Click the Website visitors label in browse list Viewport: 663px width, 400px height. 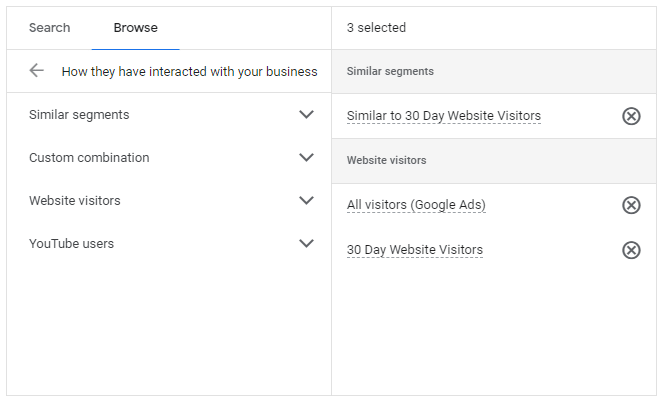pos(74,201)
